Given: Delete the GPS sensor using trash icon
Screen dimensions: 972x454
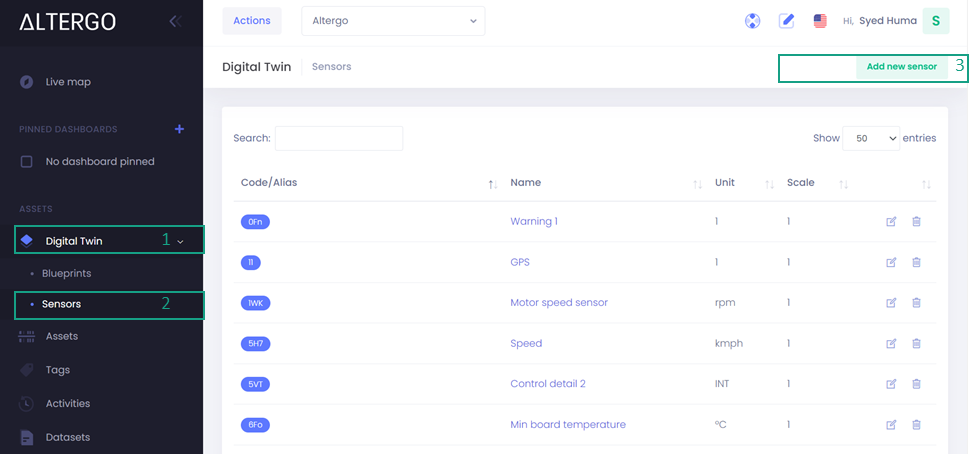Looking at the screenshot, I should [916, 262].
